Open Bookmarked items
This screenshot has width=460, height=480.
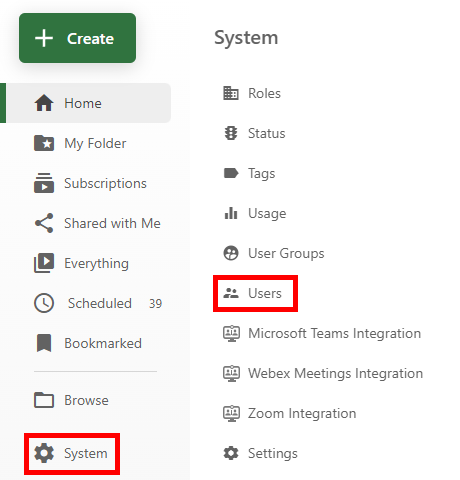pos(103,343)
